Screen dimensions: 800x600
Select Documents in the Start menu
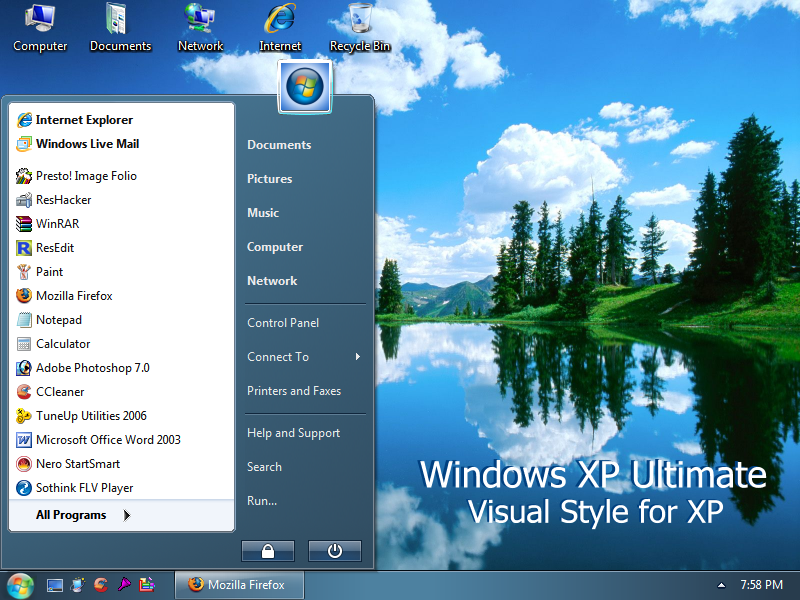point(278,144)
